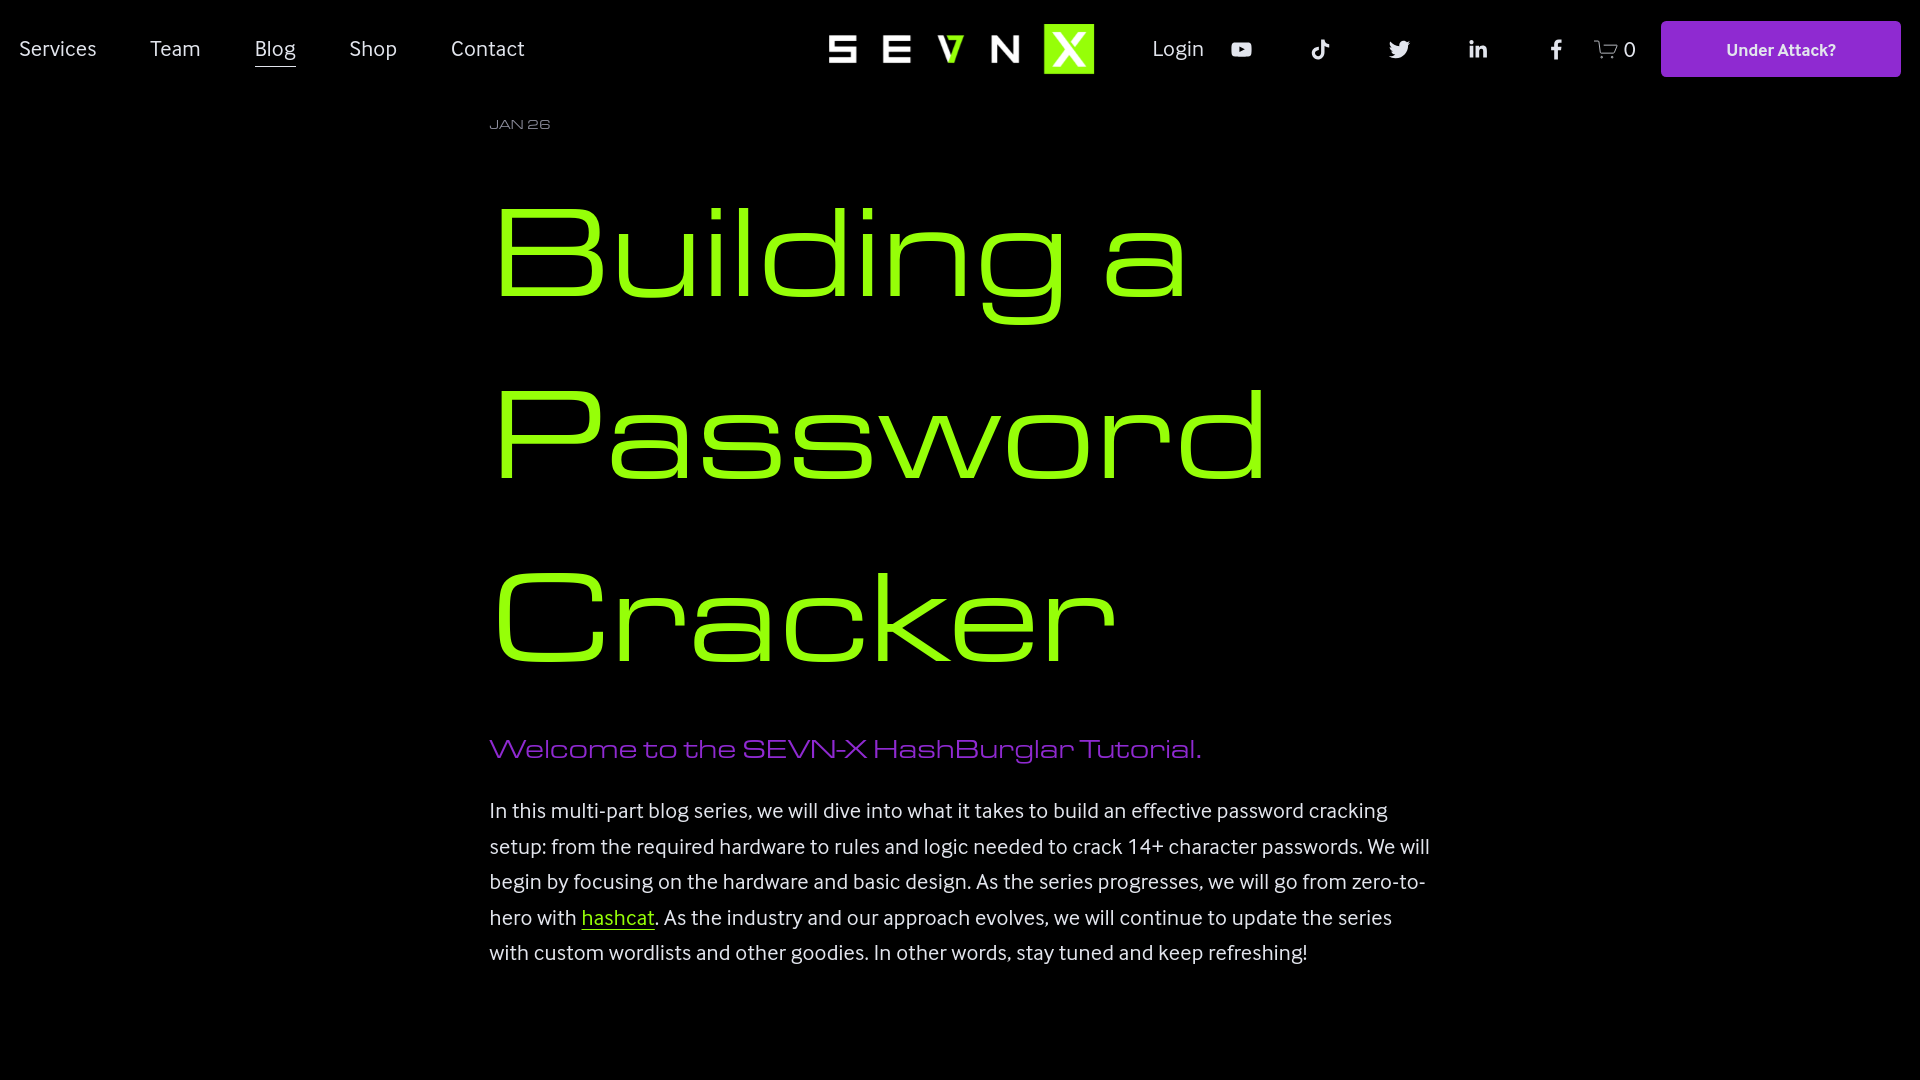1920x1080 pixels.
Task: Click the SEVN-X logo icon
Action: (x=959, y=49)
